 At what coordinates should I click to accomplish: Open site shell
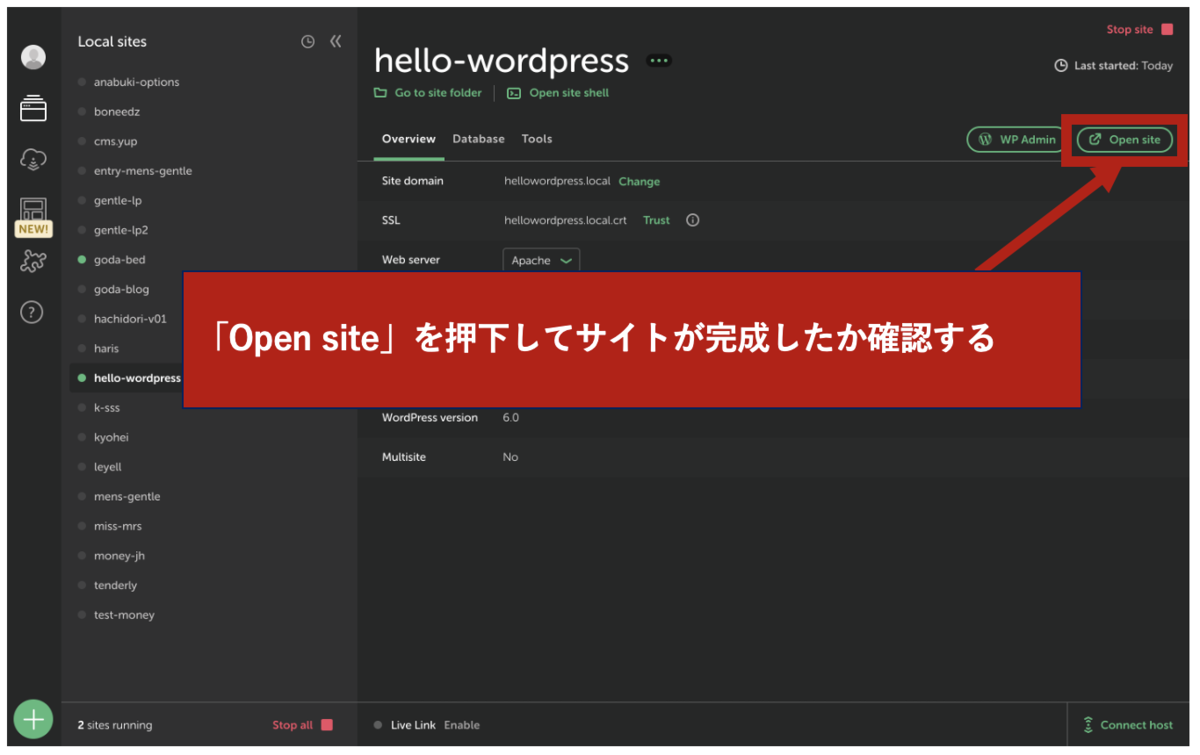coord(558,93)
